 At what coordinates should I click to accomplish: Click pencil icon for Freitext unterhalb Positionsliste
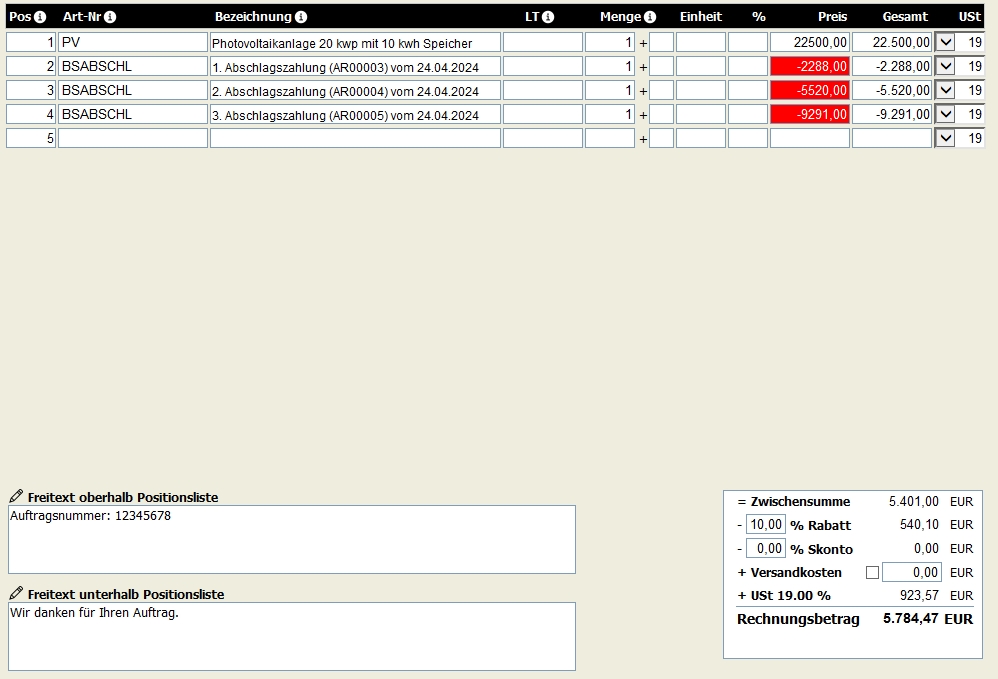point(17,593)
